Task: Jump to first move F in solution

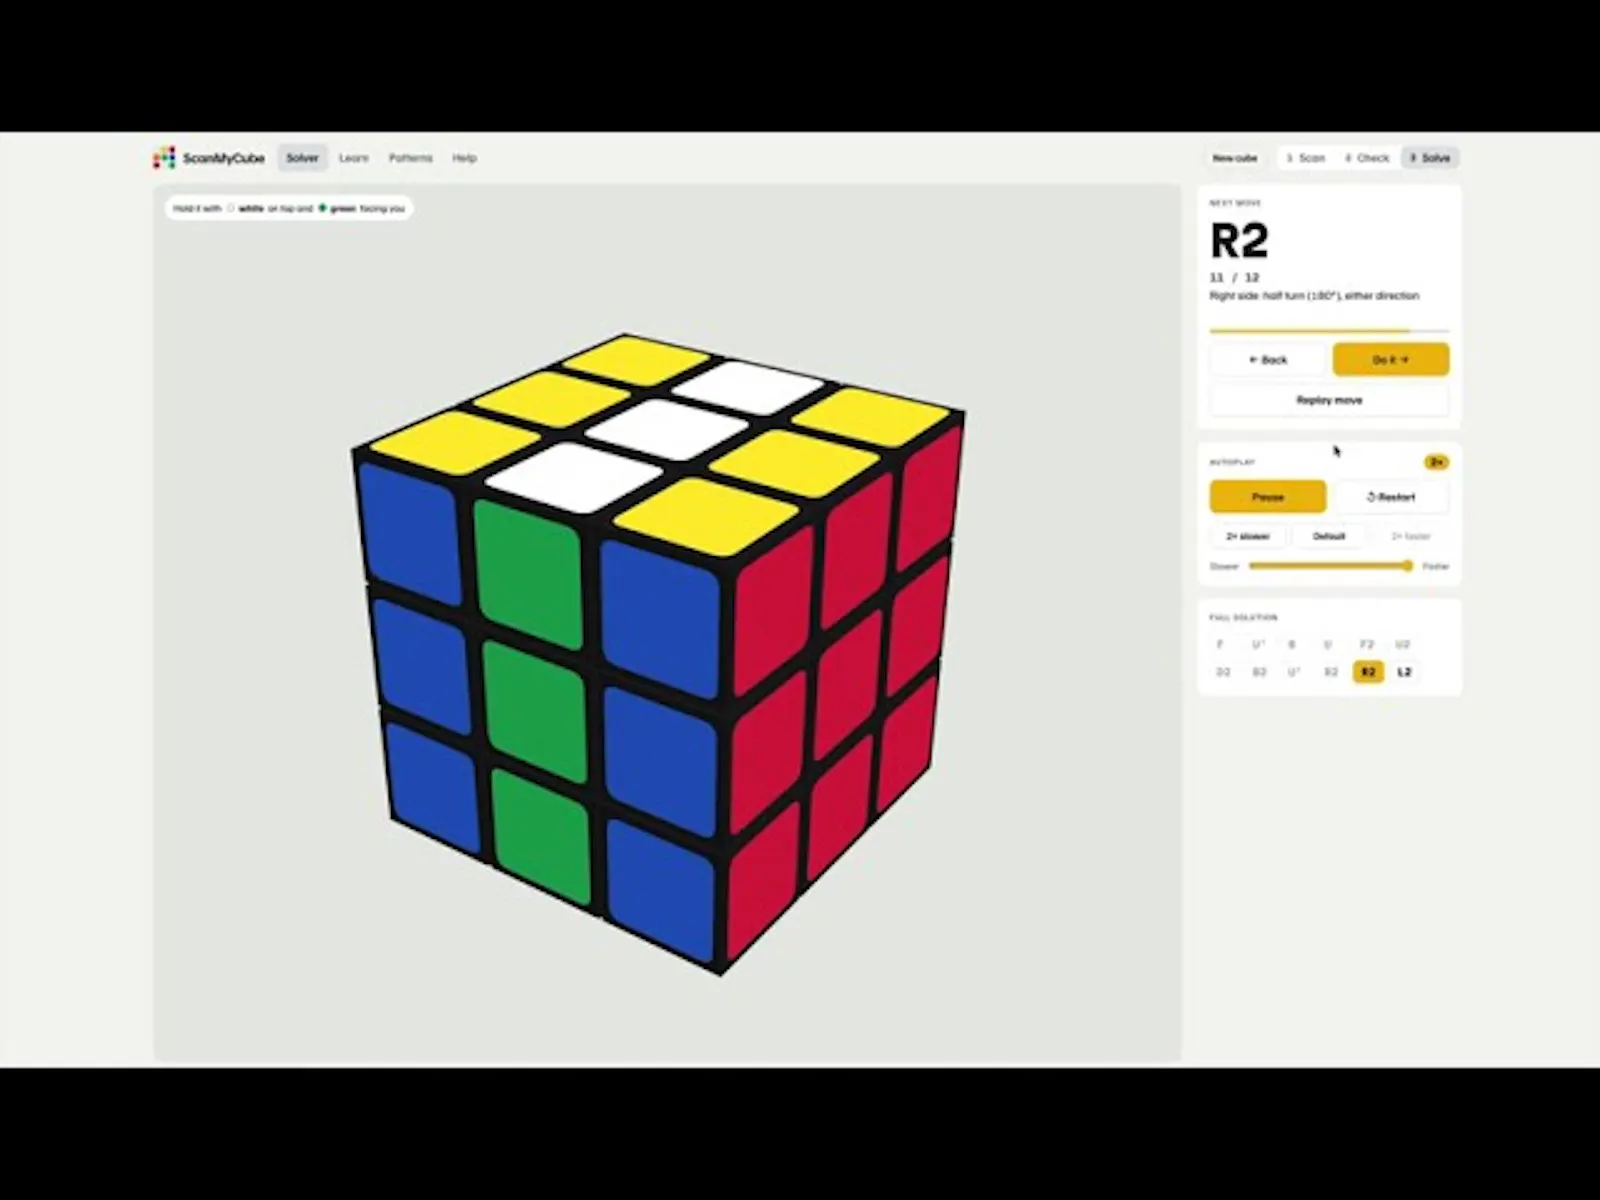Action: (1220, 645)
